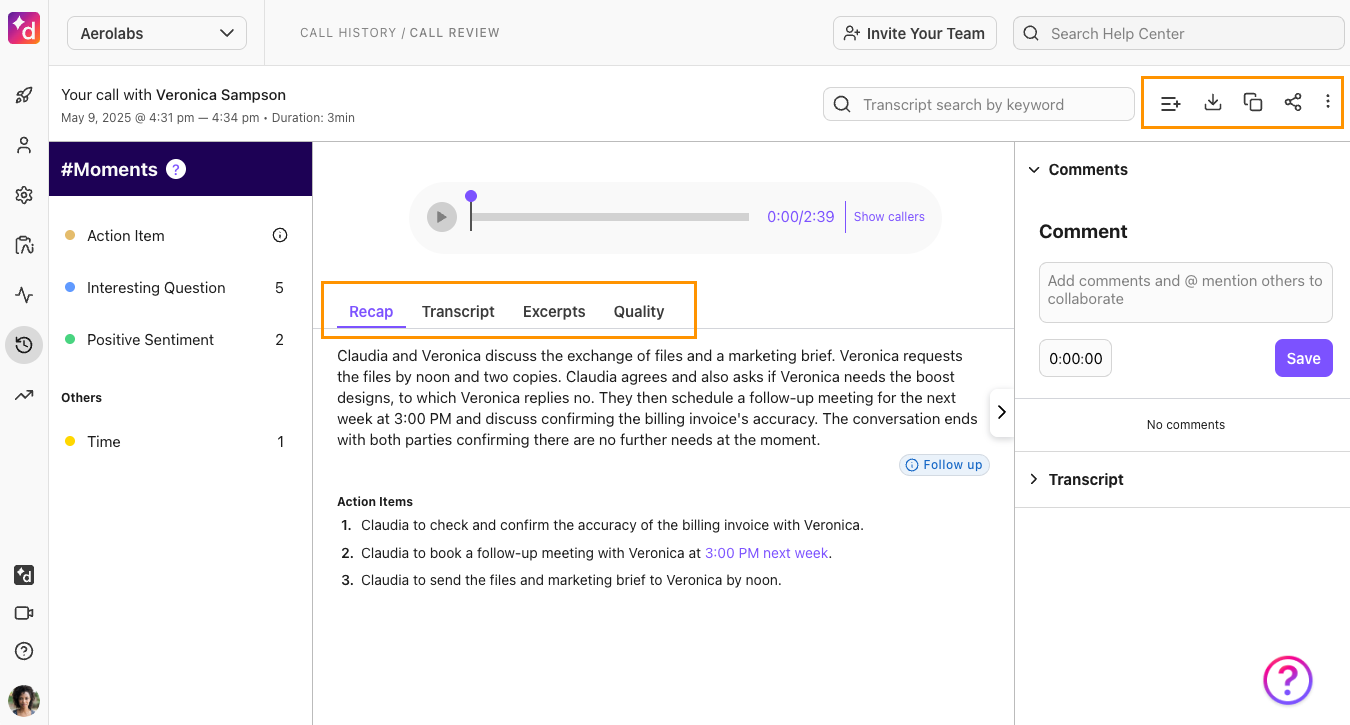Open the activity pulse sidebar icon

[x=24, y=295]
